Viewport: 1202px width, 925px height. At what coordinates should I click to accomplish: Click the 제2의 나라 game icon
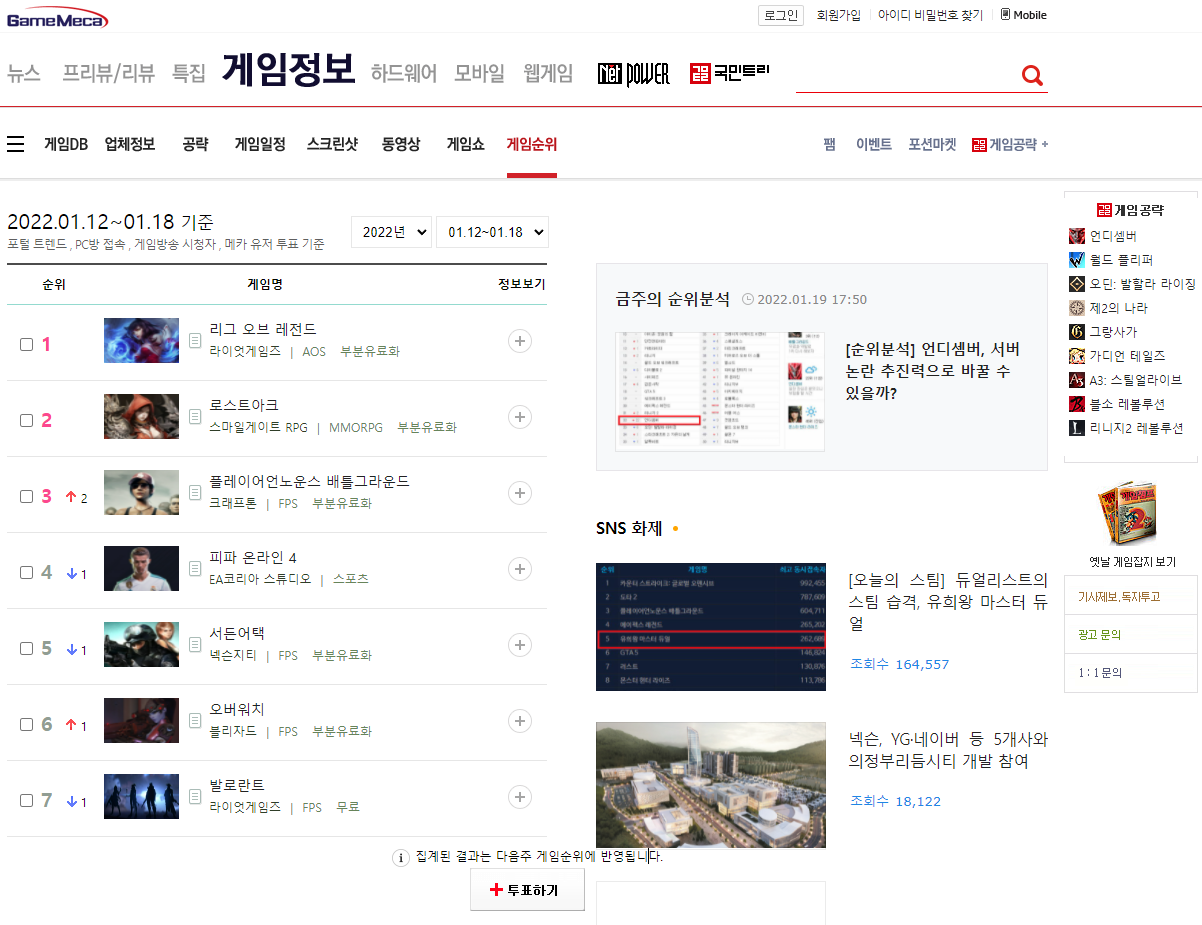coord(1077,308)
